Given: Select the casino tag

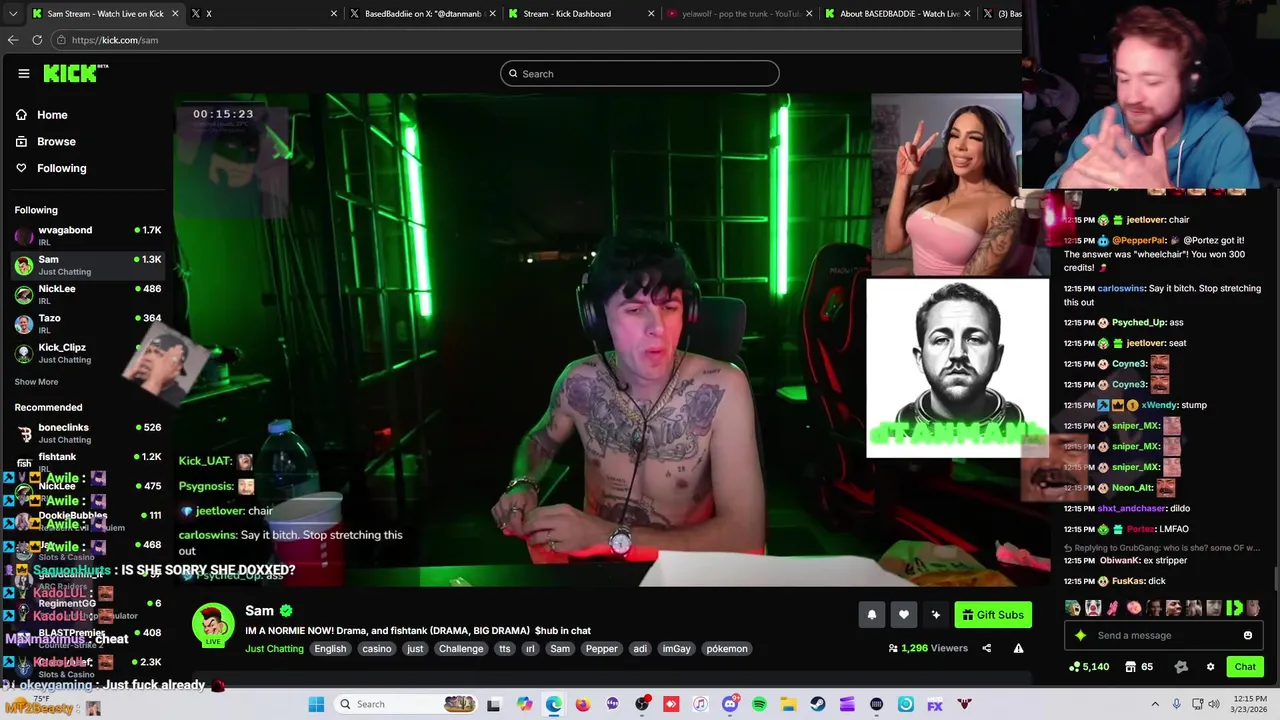Looking at the screenshot, I should tap(377, 648).
